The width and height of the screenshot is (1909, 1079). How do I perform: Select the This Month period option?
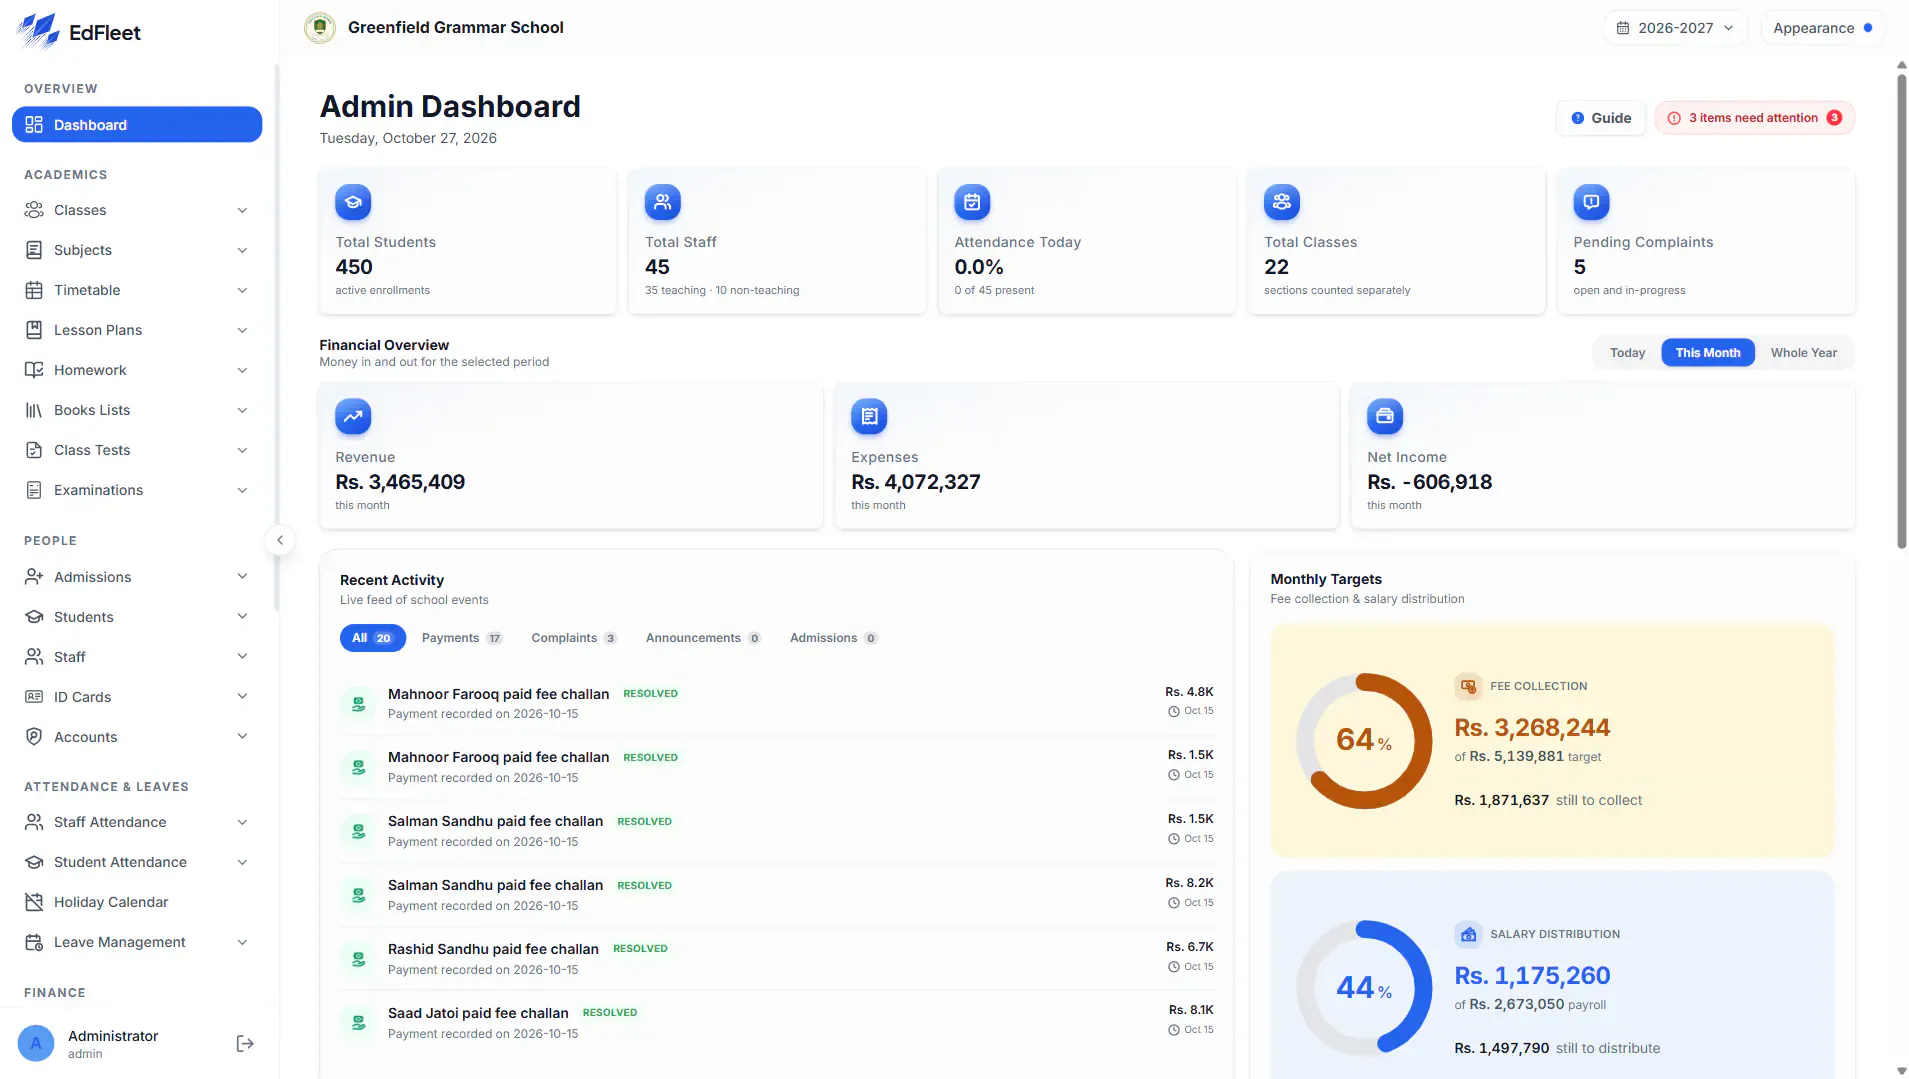pos(1708,353)
